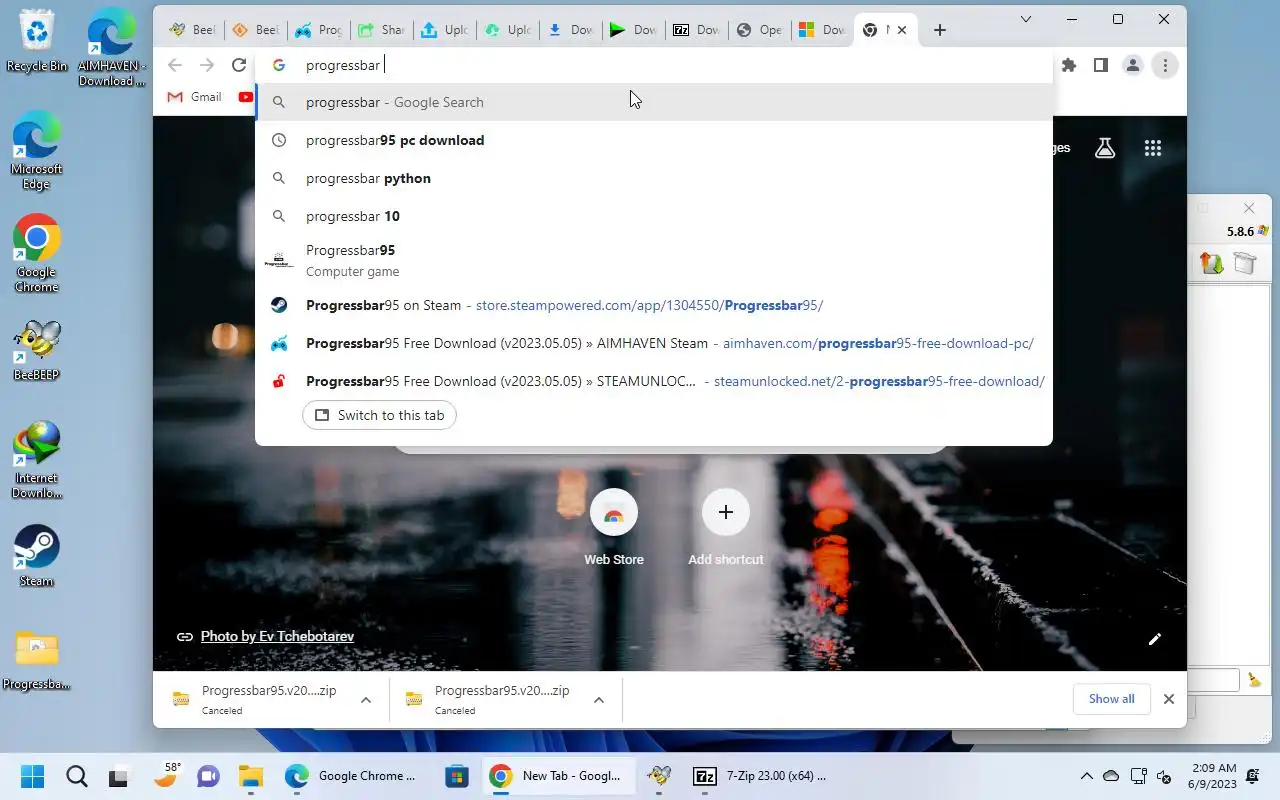Viewport: 1280px width, 800px height.
Task: Expand options chevron for the second canceled zip
Action: point(599,700)
